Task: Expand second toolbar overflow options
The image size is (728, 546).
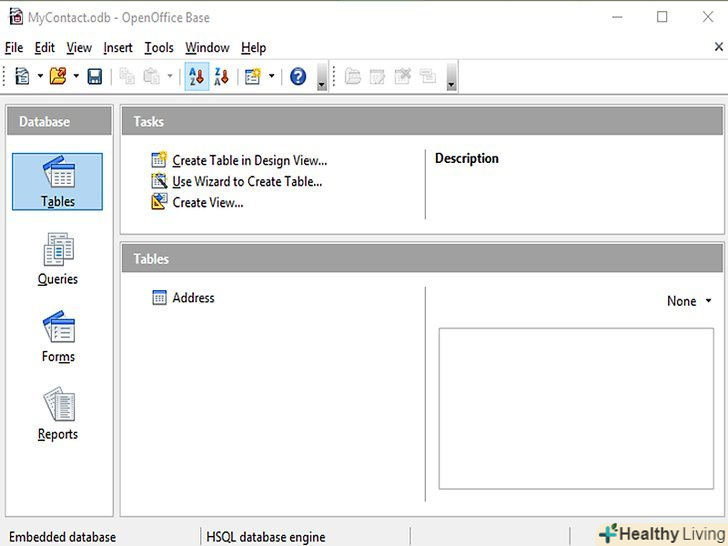Action: (451, 77)
